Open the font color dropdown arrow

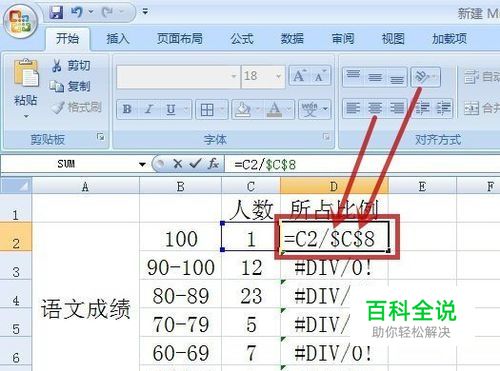point(289,109)
